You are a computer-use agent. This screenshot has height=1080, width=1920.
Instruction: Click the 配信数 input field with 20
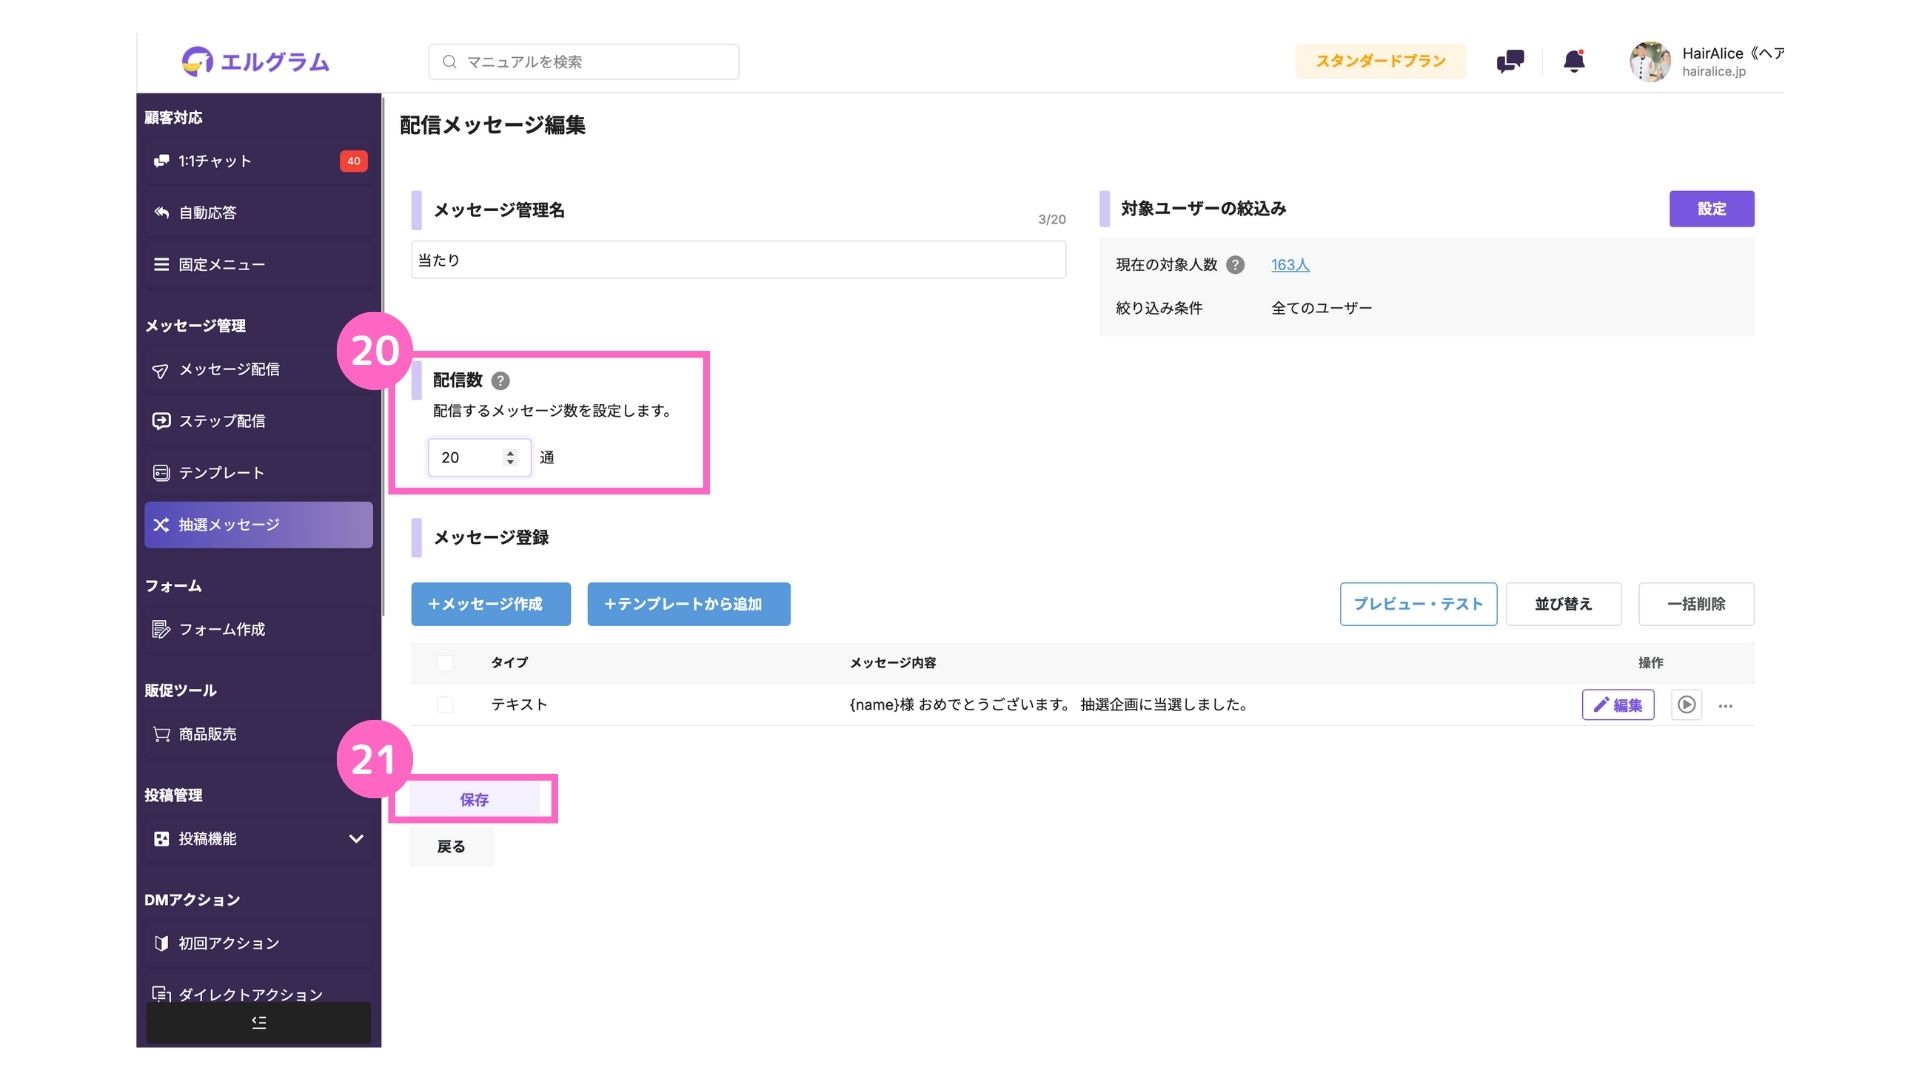click(479, 457)
